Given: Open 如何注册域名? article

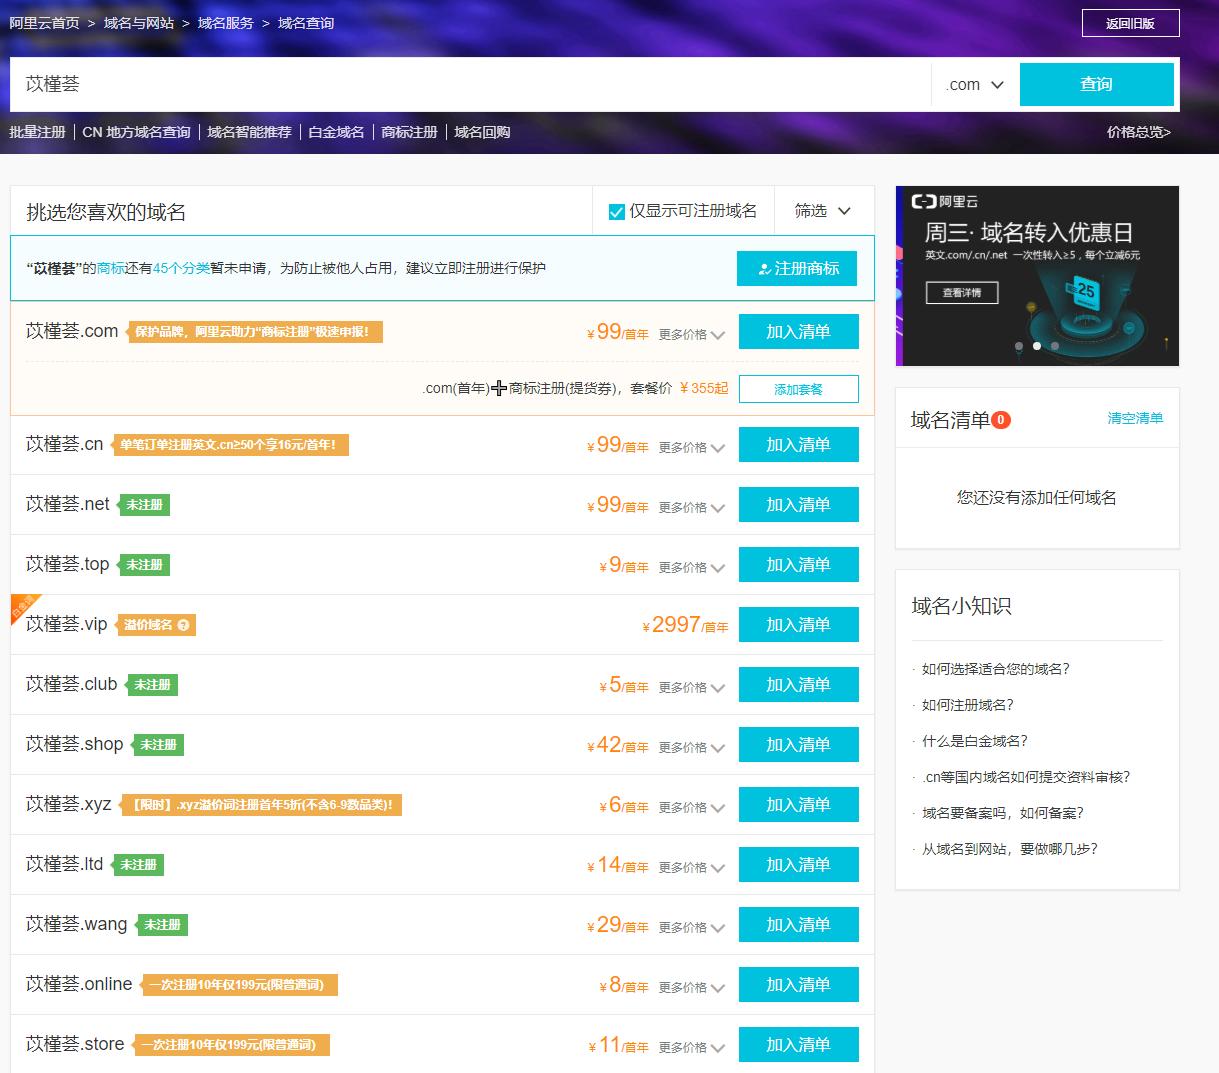Looking at the screenshot, I should [968, 705].
